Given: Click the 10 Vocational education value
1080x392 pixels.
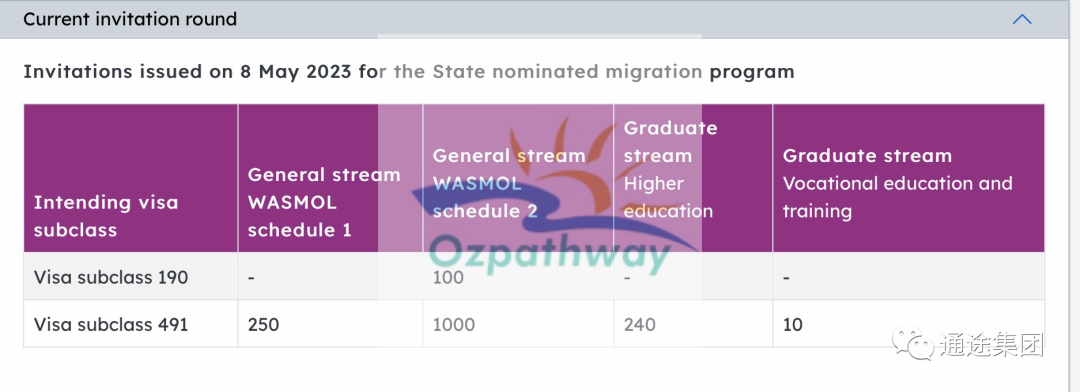Looking at the screenshot, I should 793,324.
